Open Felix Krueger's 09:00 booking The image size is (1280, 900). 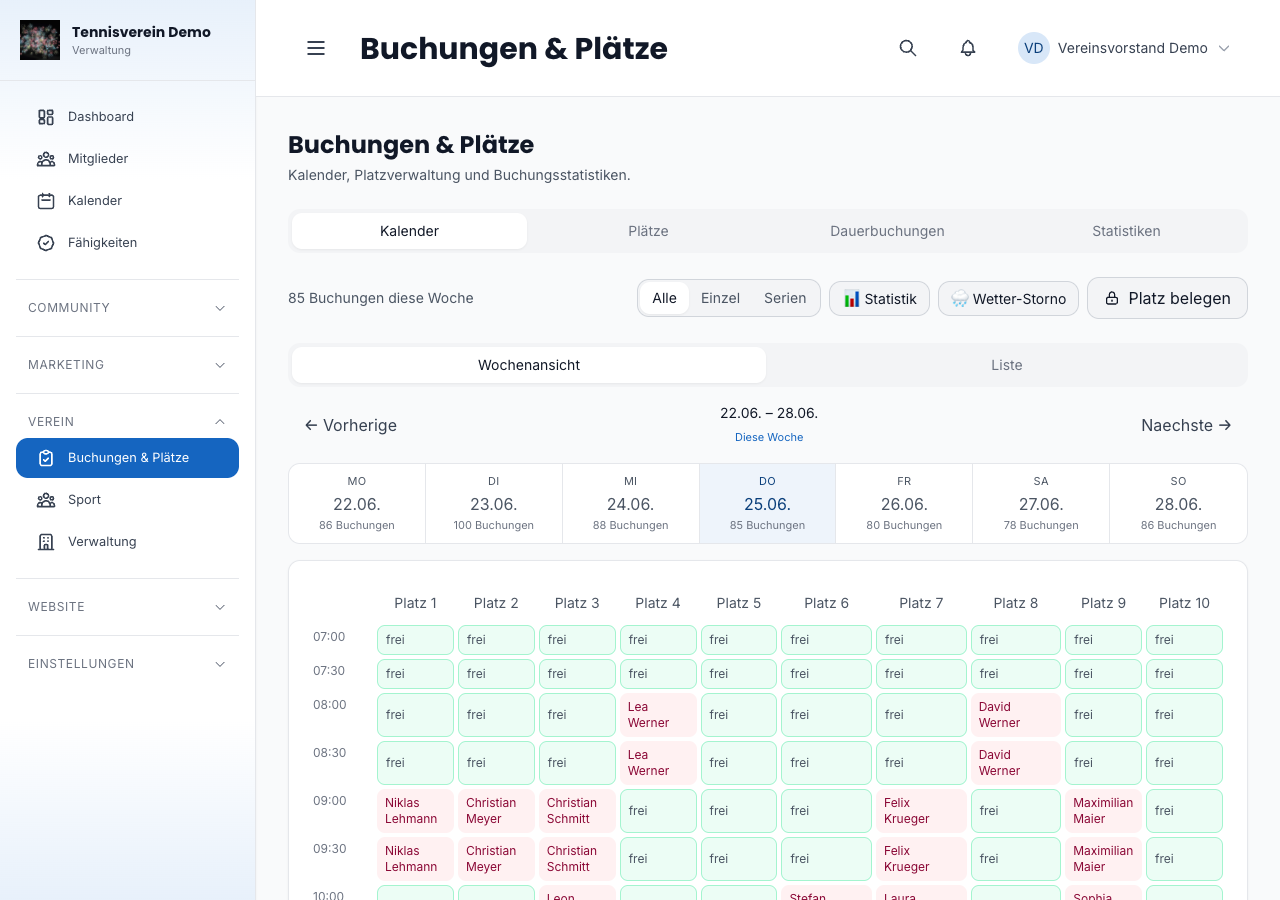click(921, 811)
